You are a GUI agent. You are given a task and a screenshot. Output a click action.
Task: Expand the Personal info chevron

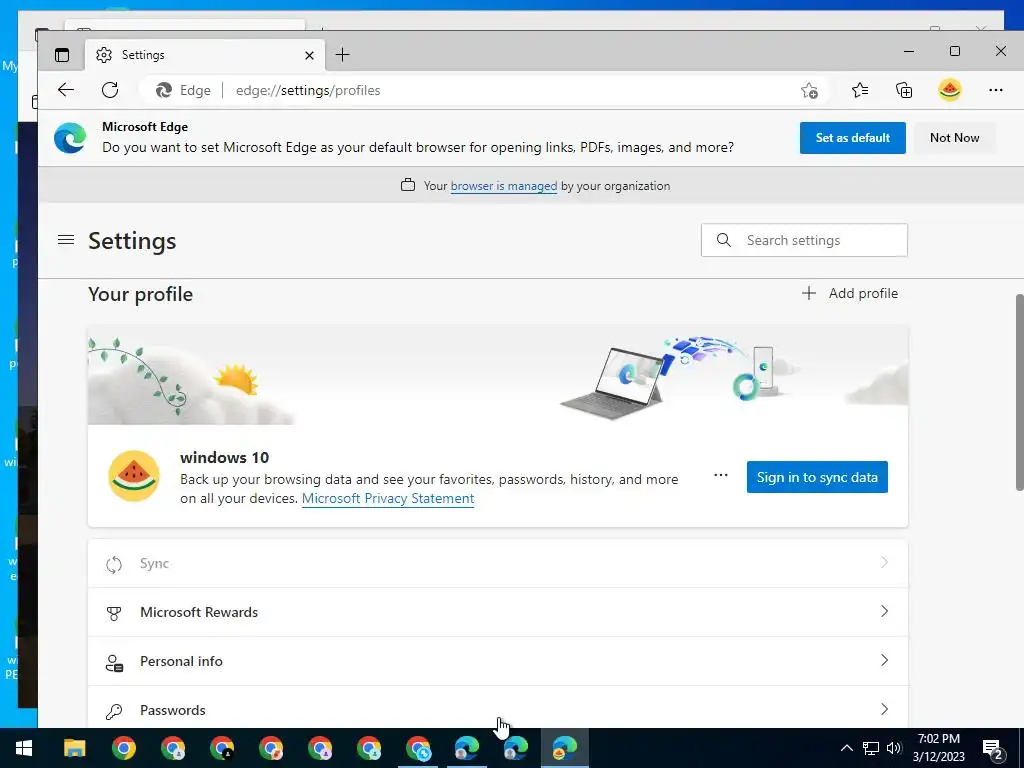(x=884, y=660)
